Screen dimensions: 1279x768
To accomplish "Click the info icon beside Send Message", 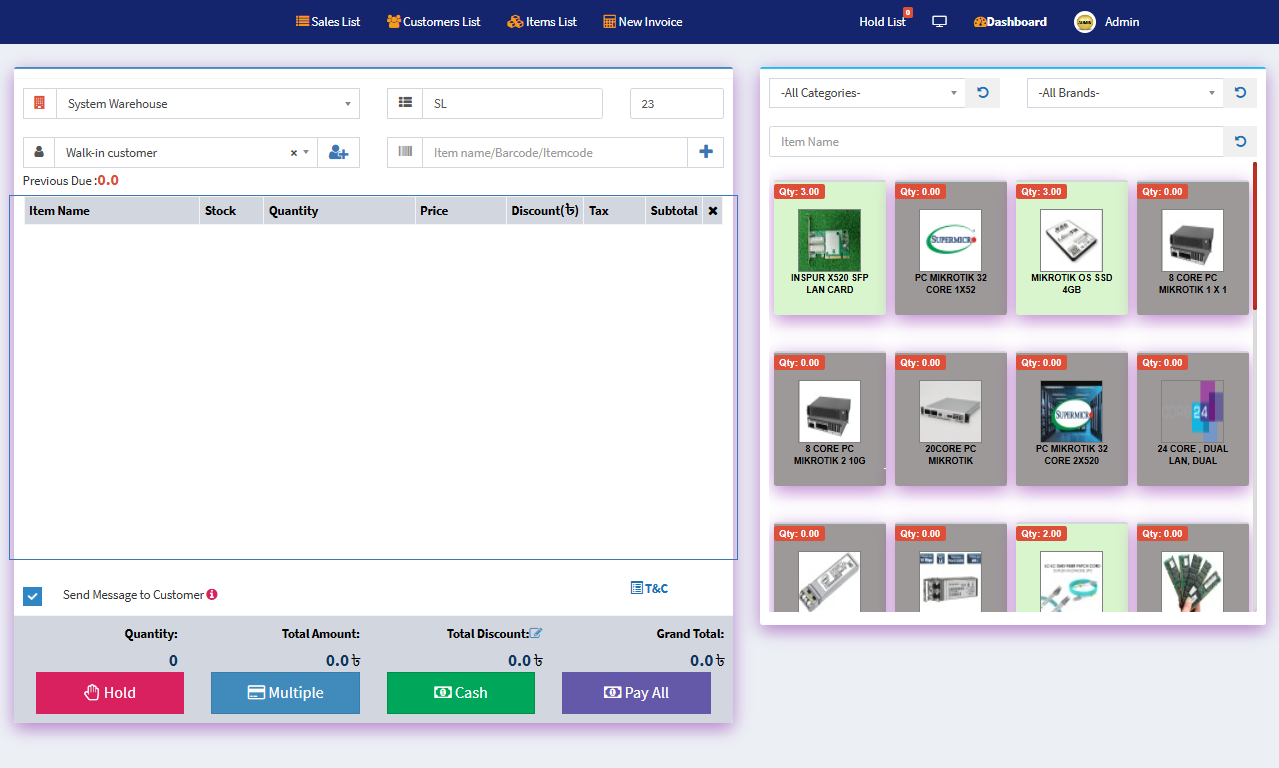I will [x=212, y=595].
